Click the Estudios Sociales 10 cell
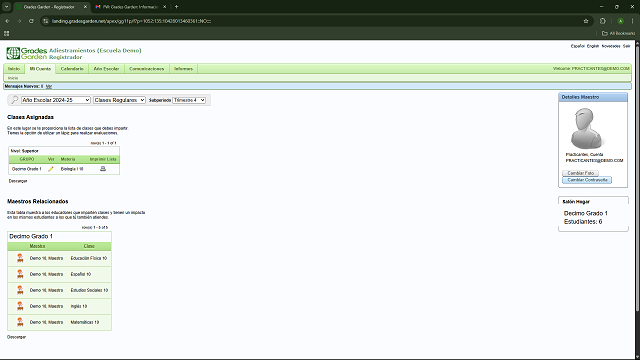This screenshot has height=360, width=640. (89, 290)
